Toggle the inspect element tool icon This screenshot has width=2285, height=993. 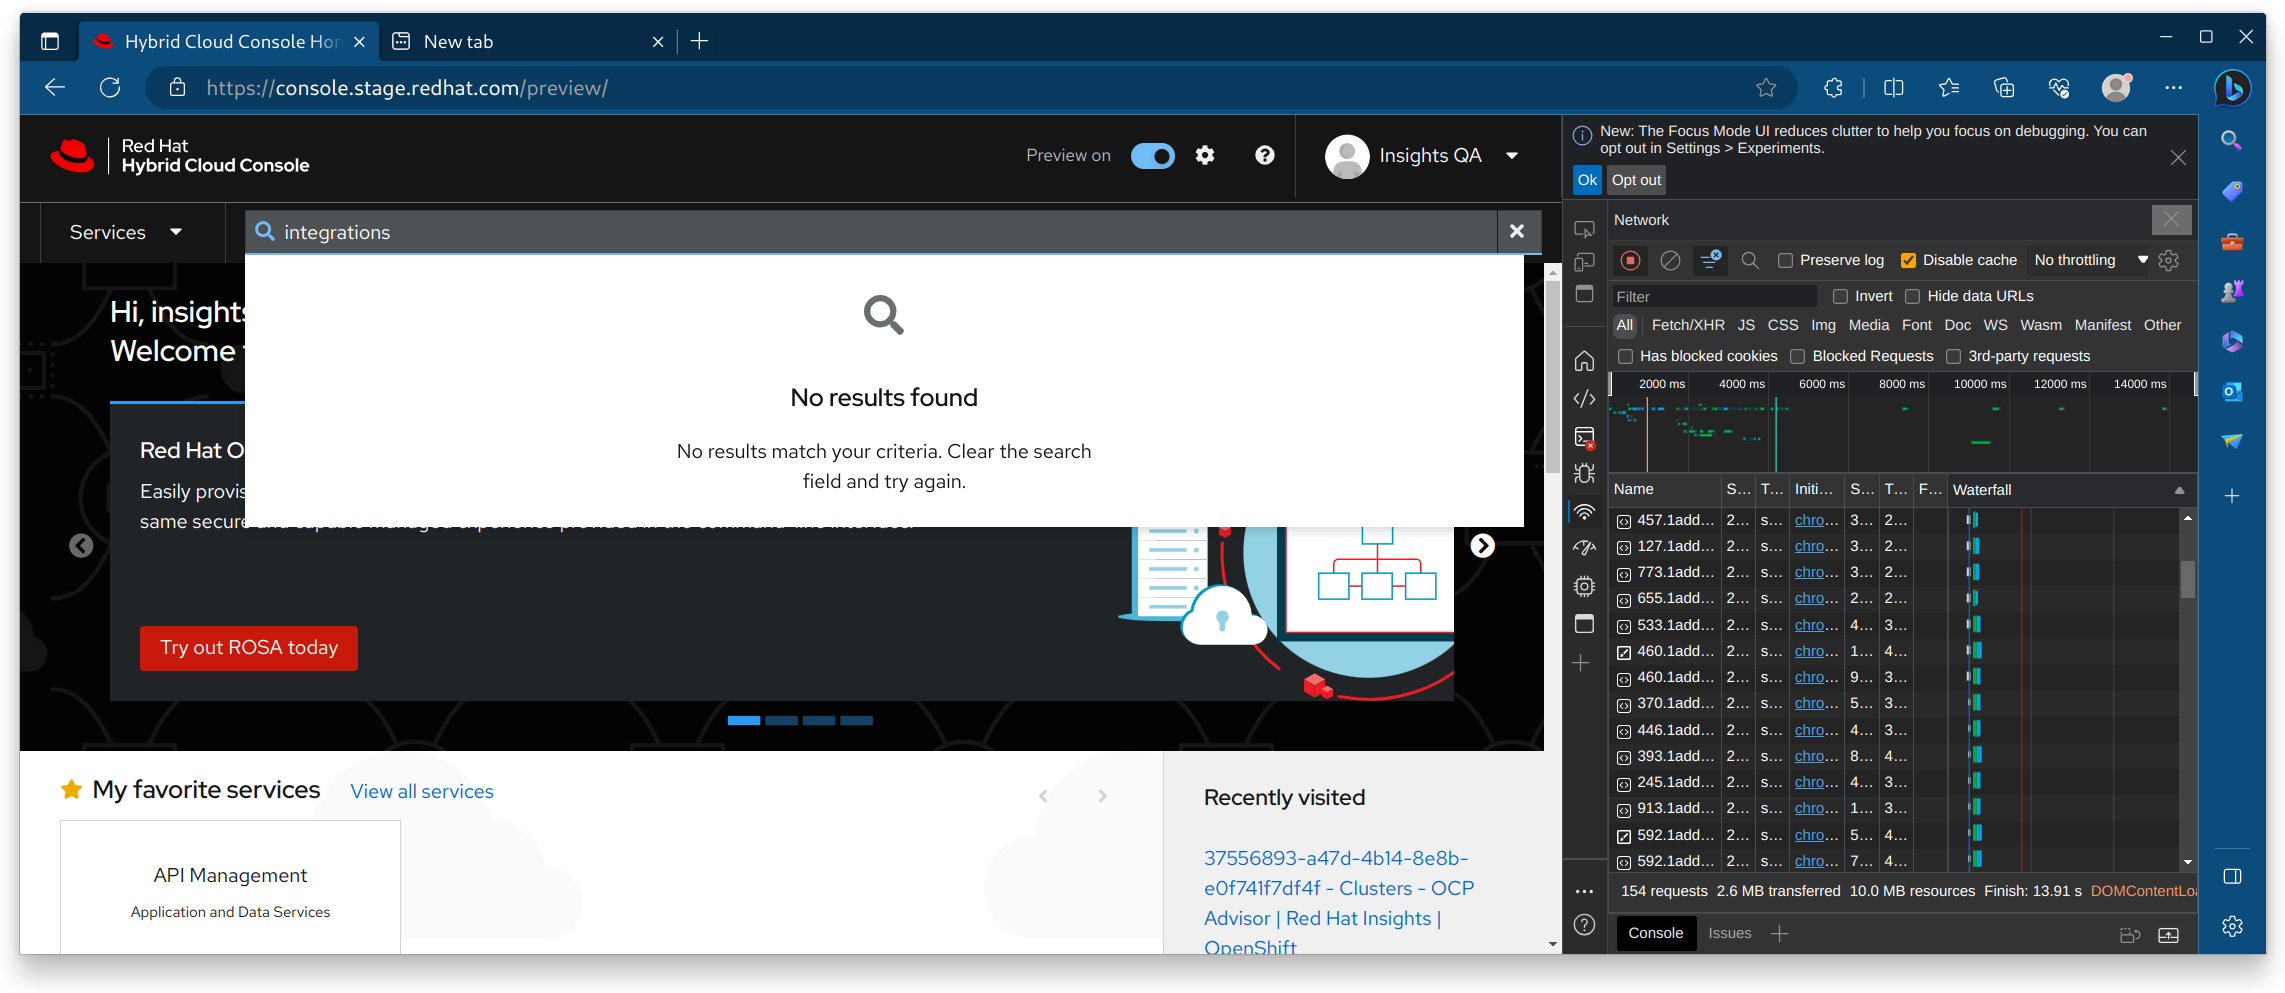click(1584, 230)
